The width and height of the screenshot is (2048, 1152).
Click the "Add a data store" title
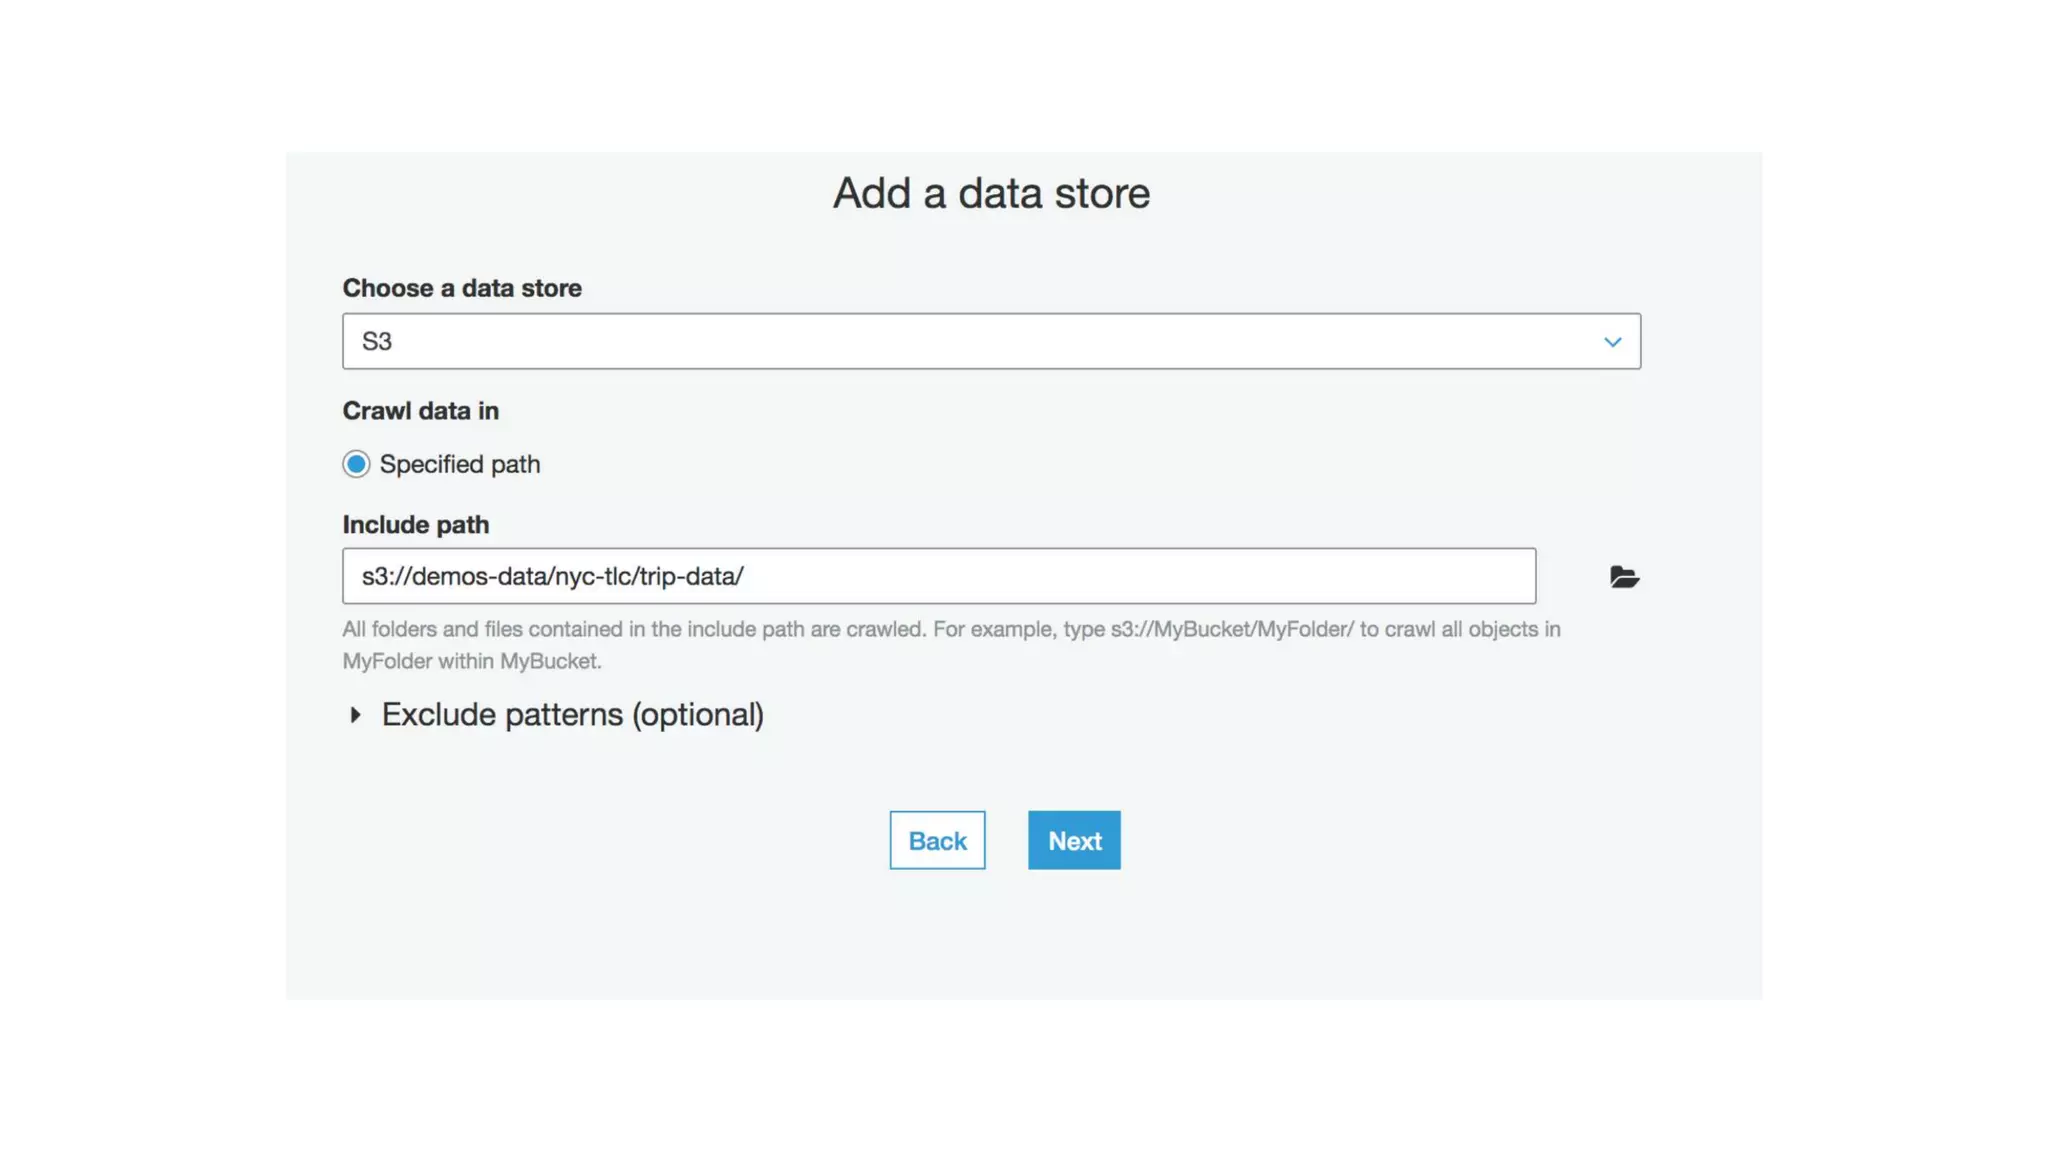(991, 193)
